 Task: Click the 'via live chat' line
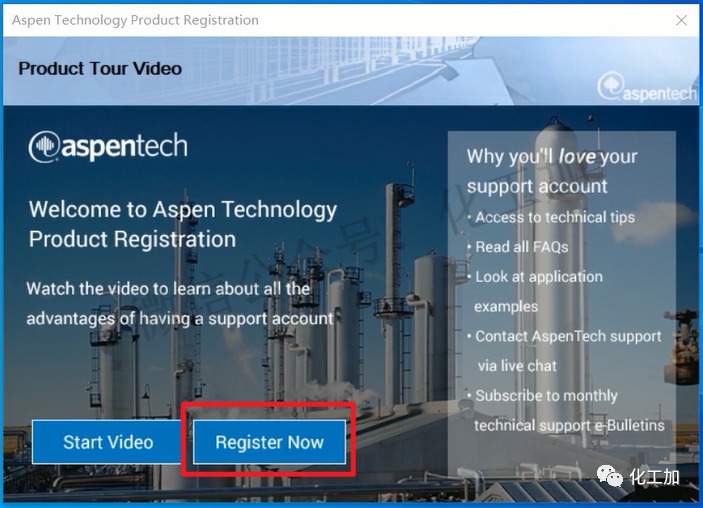coord(517,366)
